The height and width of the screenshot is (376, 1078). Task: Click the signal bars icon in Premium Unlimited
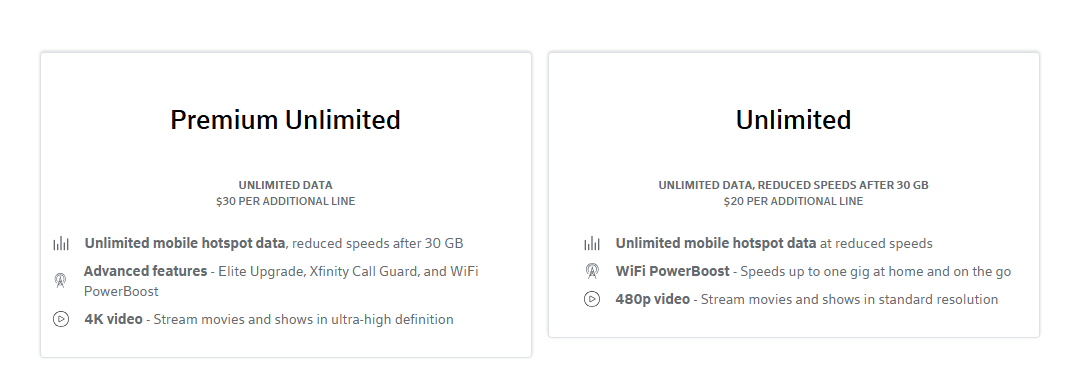tap(61, 243)
